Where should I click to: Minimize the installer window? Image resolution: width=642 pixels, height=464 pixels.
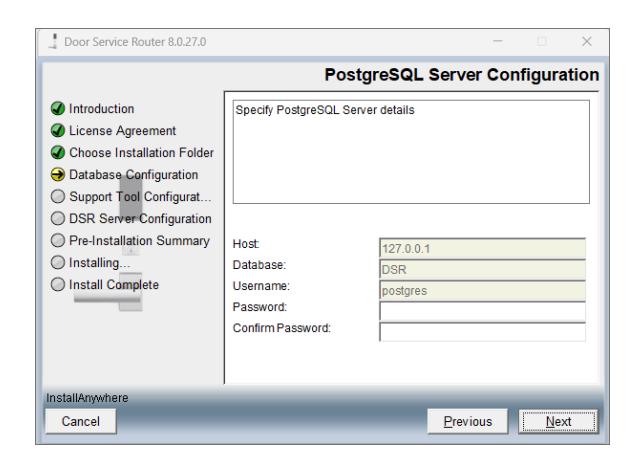[497, 41]
